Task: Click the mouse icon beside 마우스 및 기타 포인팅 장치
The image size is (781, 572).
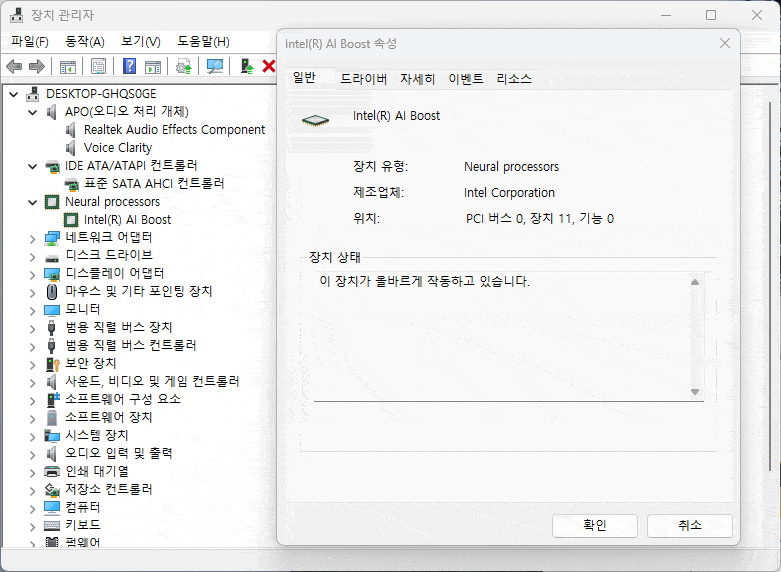Action: pyautogui.click(x=51, y=291)
